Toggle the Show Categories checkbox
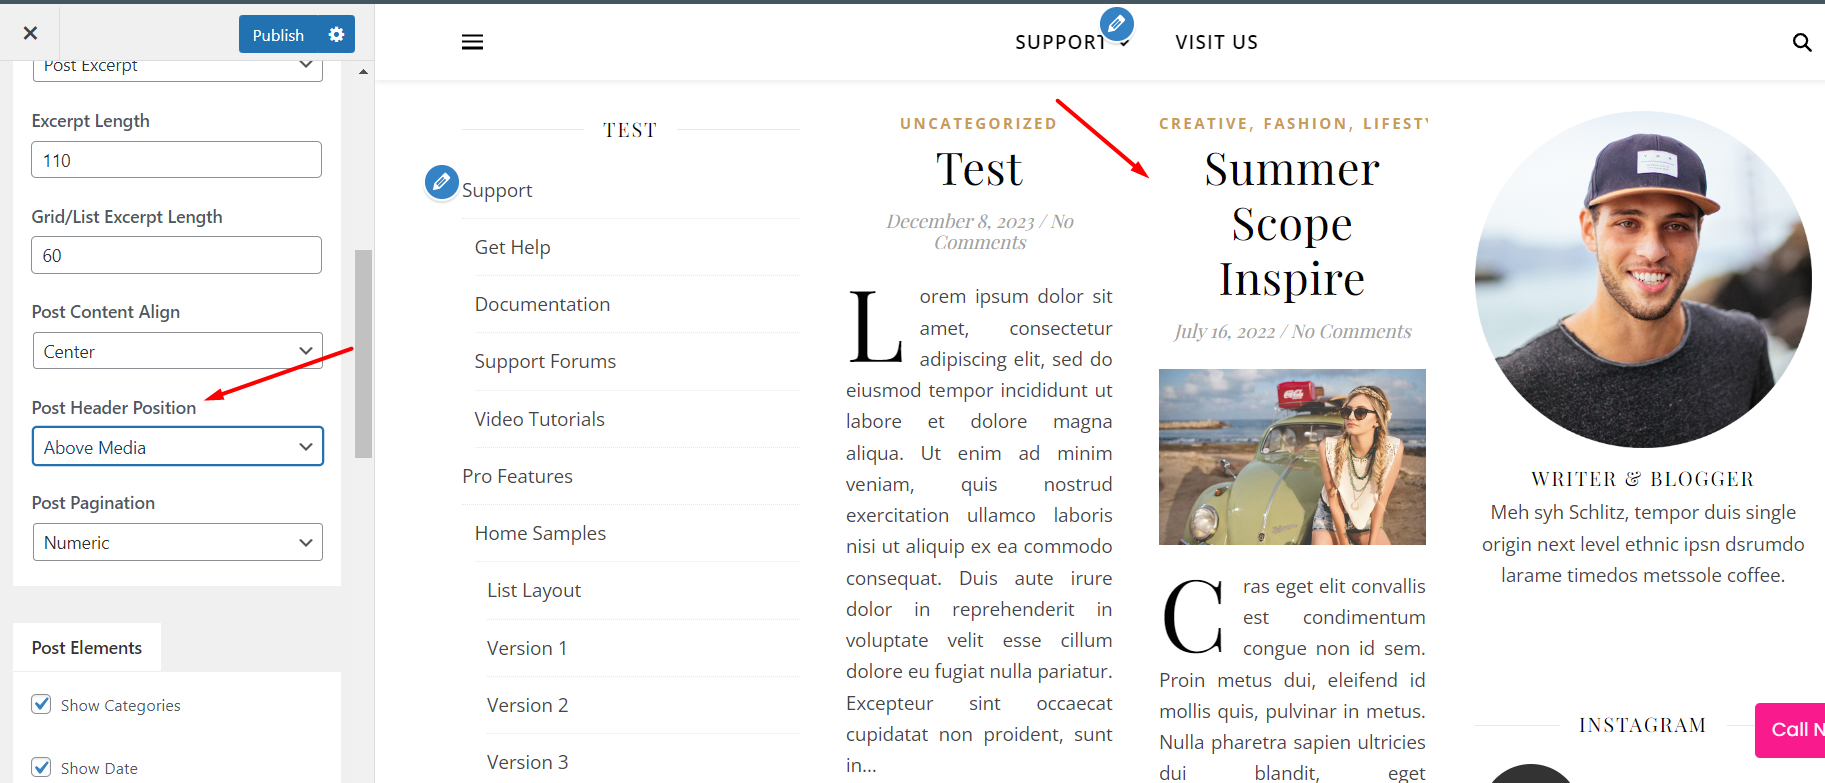Image resolution: width=1825 pixels, height=783 pixels. (x=41, y=704)
